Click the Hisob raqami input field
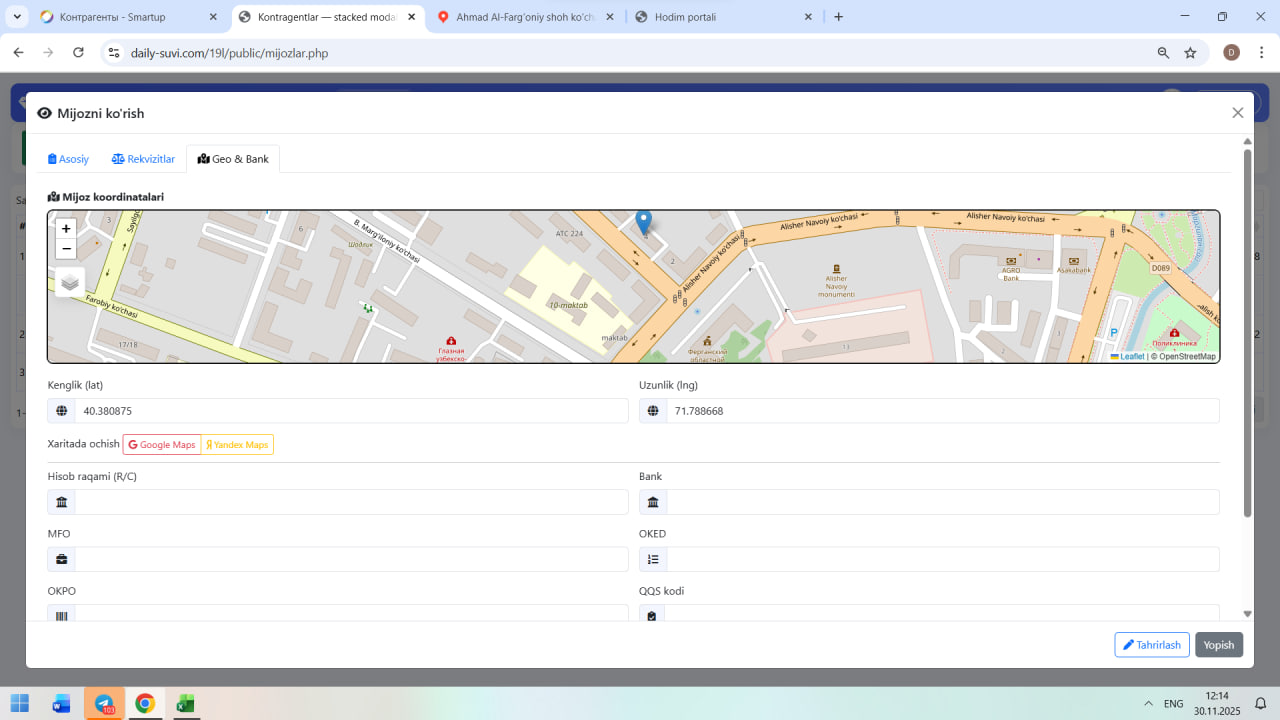This screenshot has width=1280, height=720. 351,502
